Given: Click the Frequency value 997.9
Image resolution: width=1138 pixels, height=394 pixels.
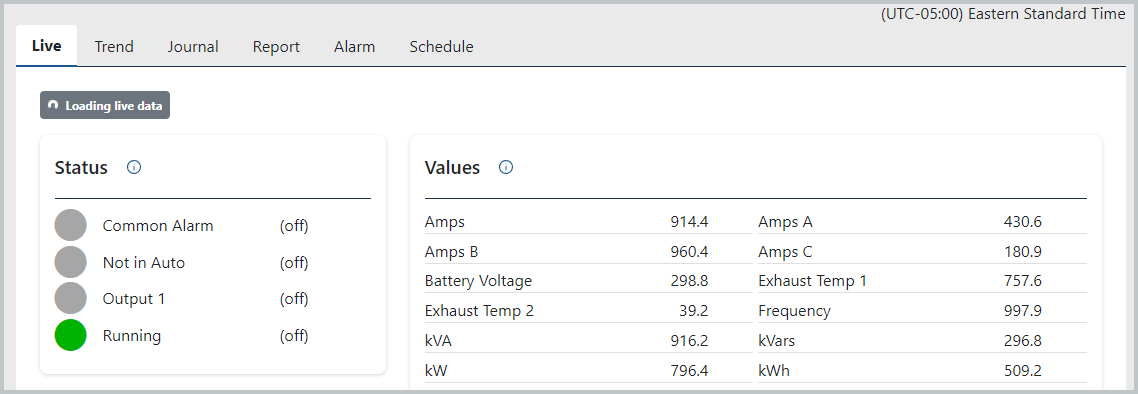Looking at the screenshot, I should (x=1023, y=311).
